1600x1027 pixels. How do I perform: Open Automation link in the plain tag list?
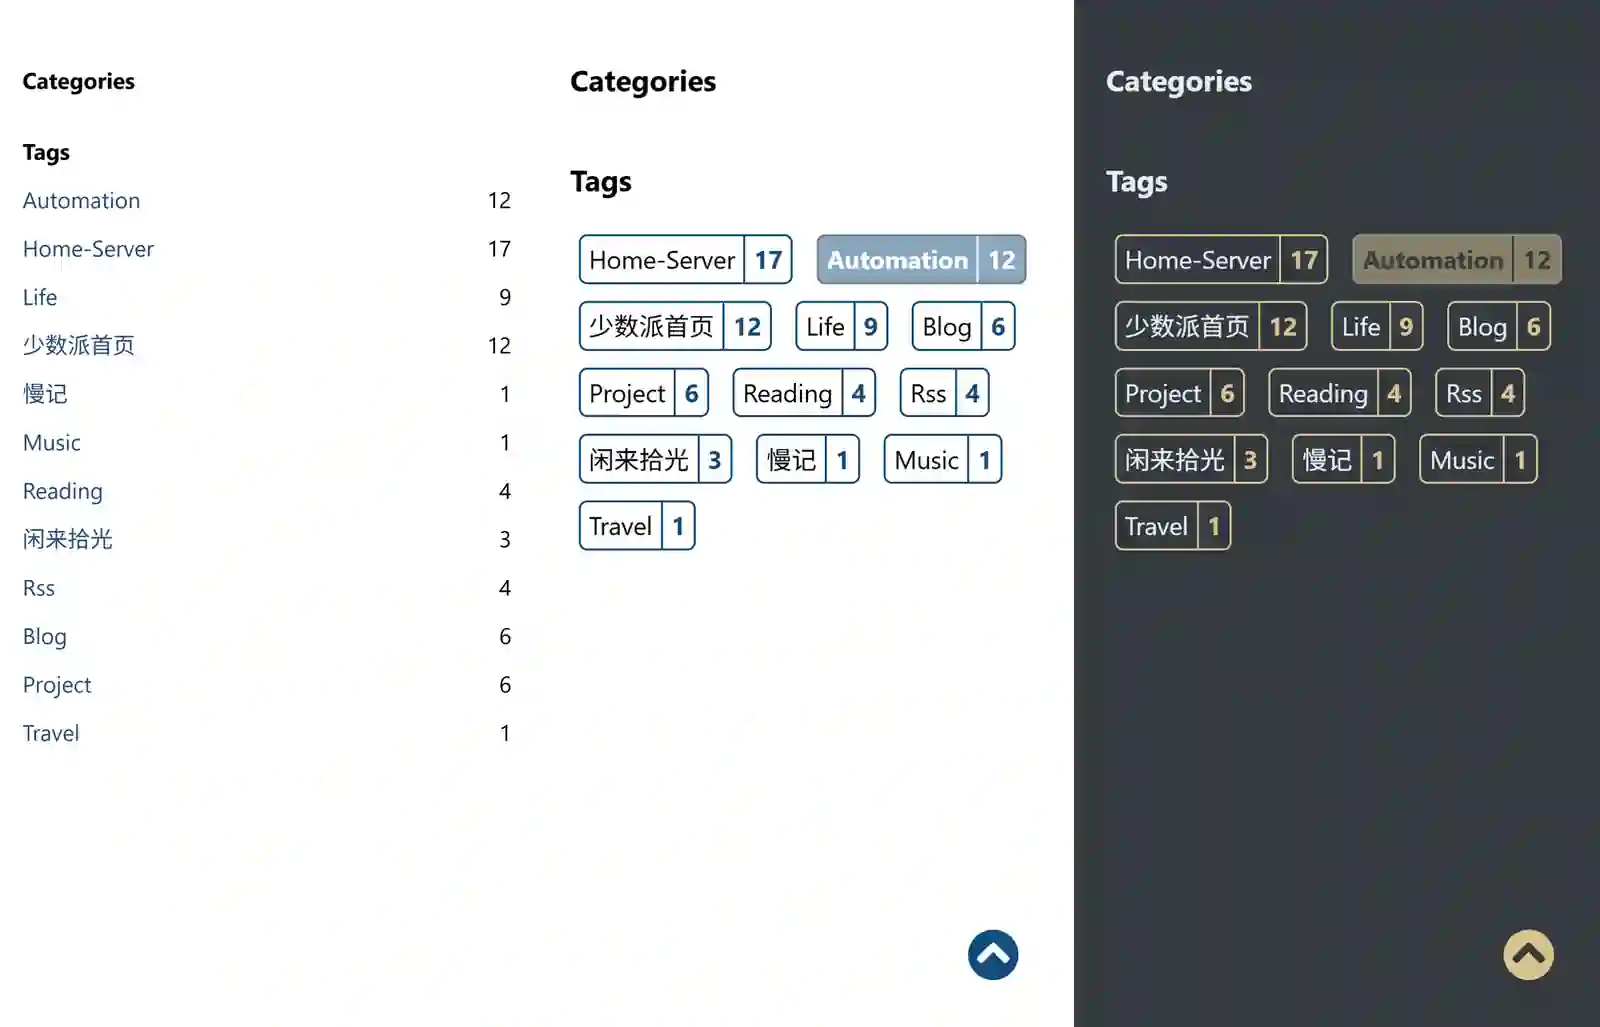(81, 201)
